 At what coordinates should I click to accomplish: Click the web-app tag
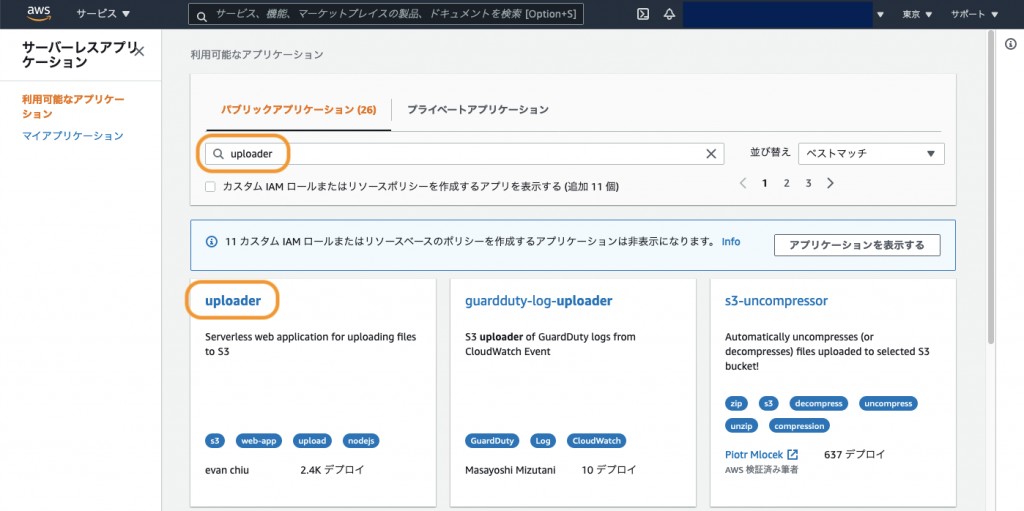(259, 440)
